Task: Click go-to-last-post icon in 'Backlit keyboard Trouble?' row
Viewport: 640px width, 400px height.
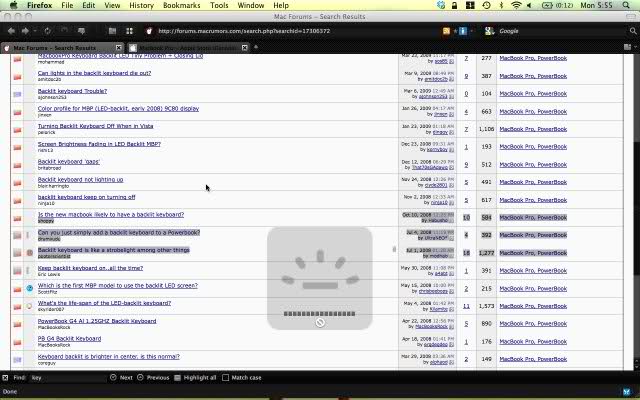Action: tap(451, 97)
